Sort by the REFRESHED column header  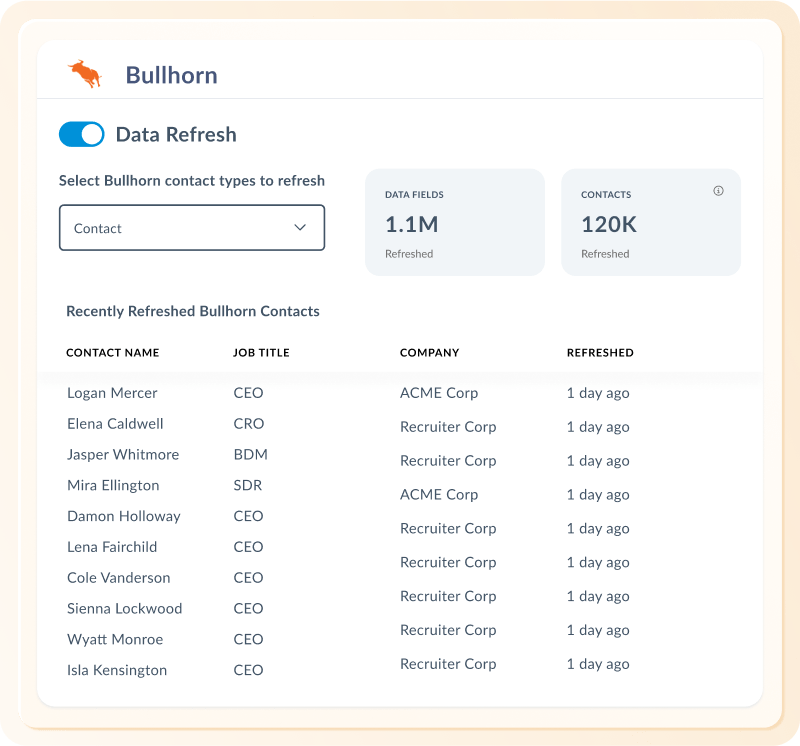(x=600, y=352)
